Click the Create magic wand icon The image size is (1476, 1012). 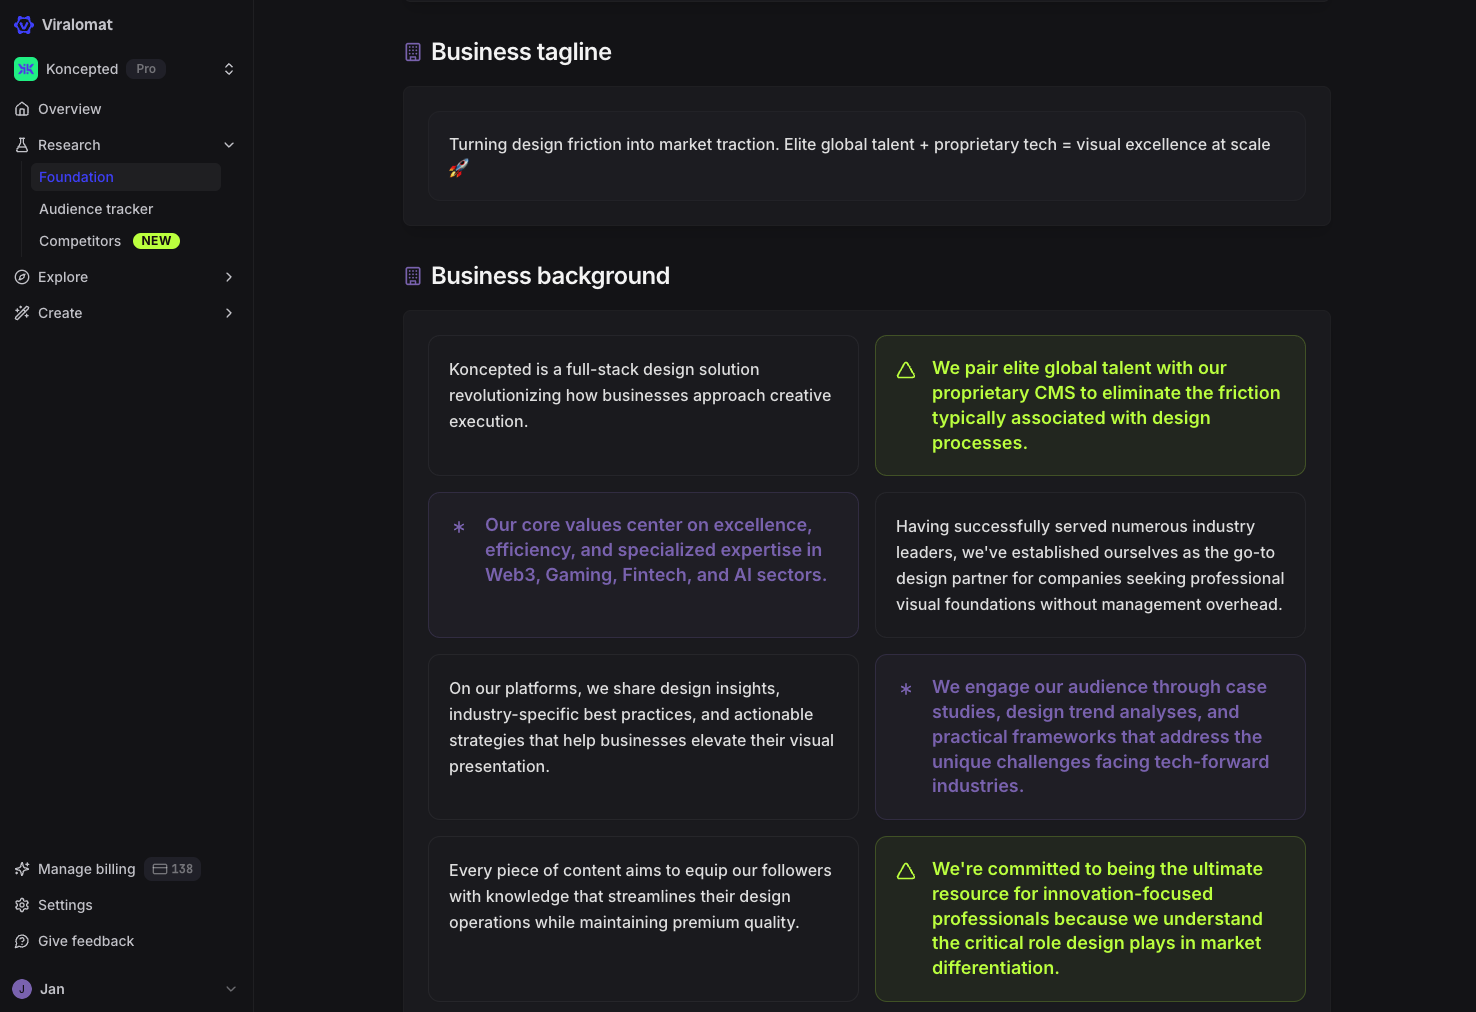(x=22, y=313)
